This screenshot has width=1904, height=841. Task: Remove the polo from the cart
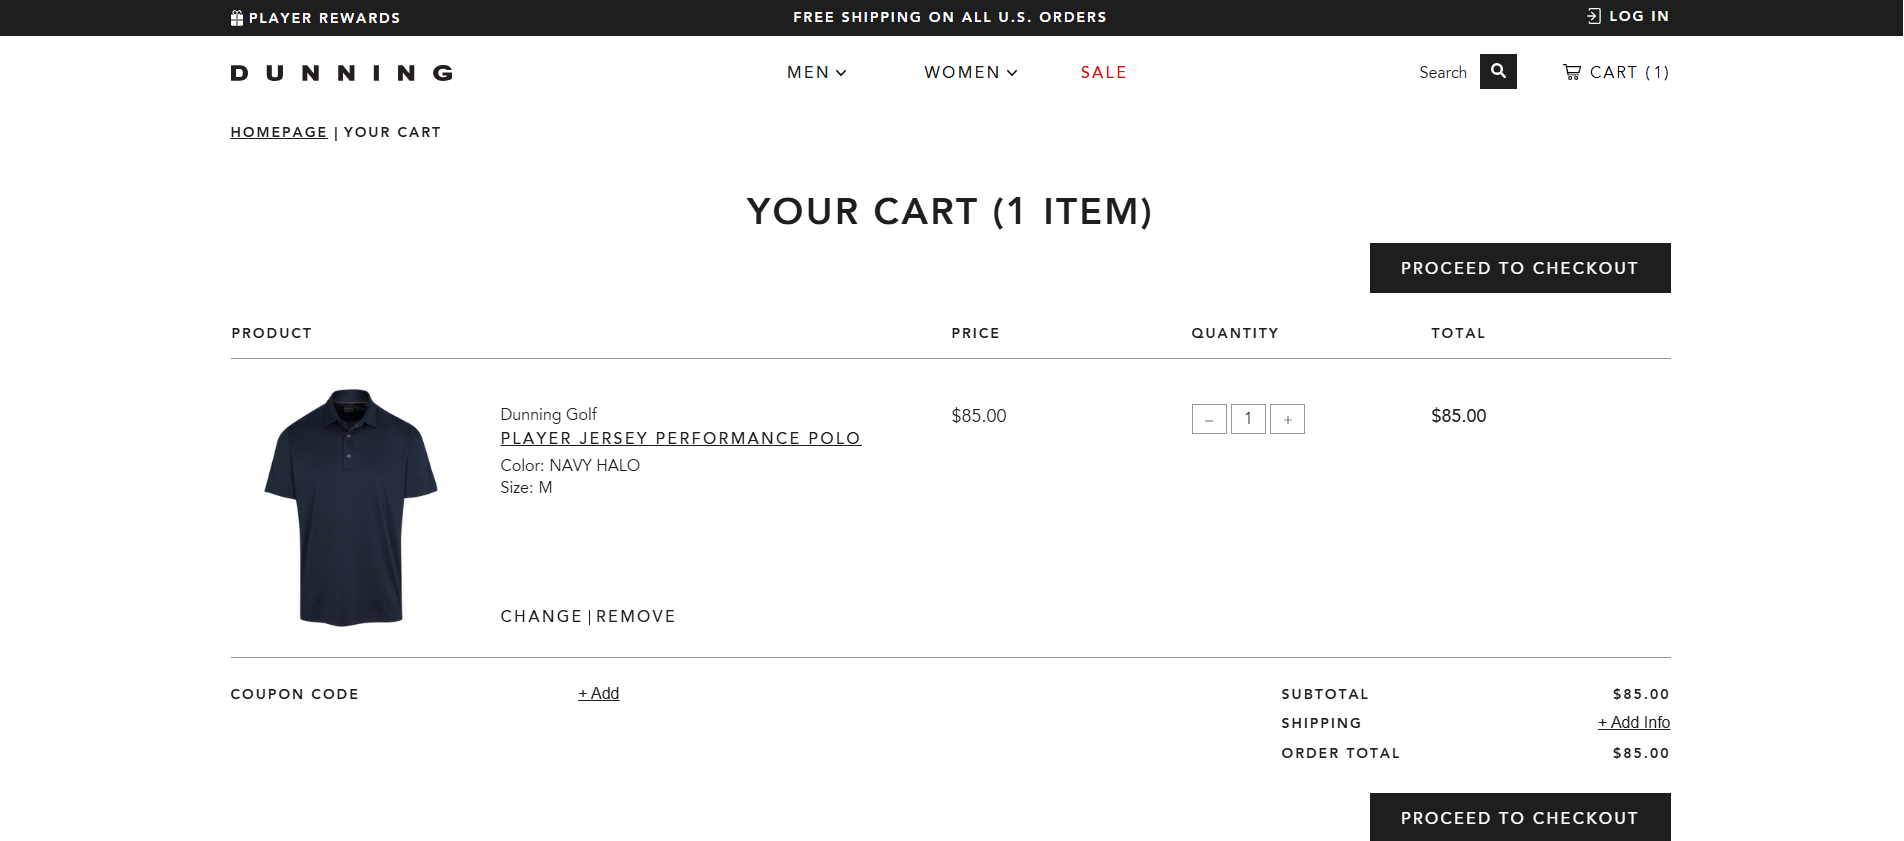(636, 616)
